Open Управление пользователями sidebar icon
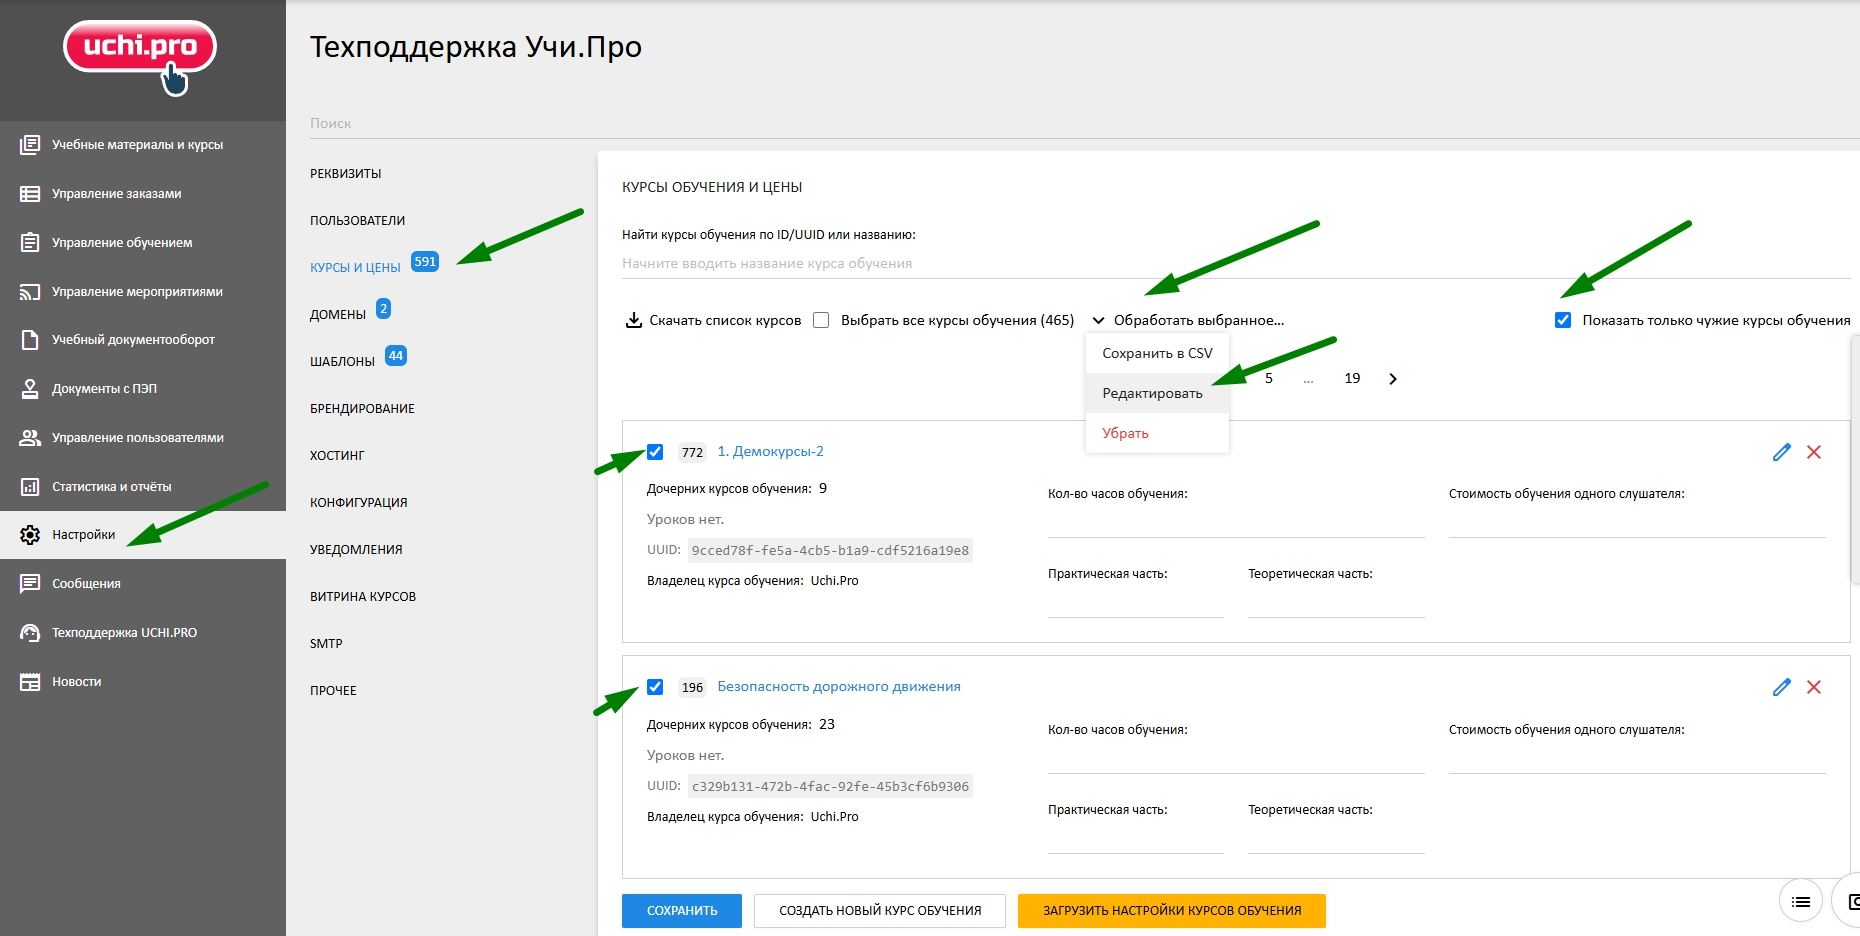The image size is (1860, 936). click(30, 438)
